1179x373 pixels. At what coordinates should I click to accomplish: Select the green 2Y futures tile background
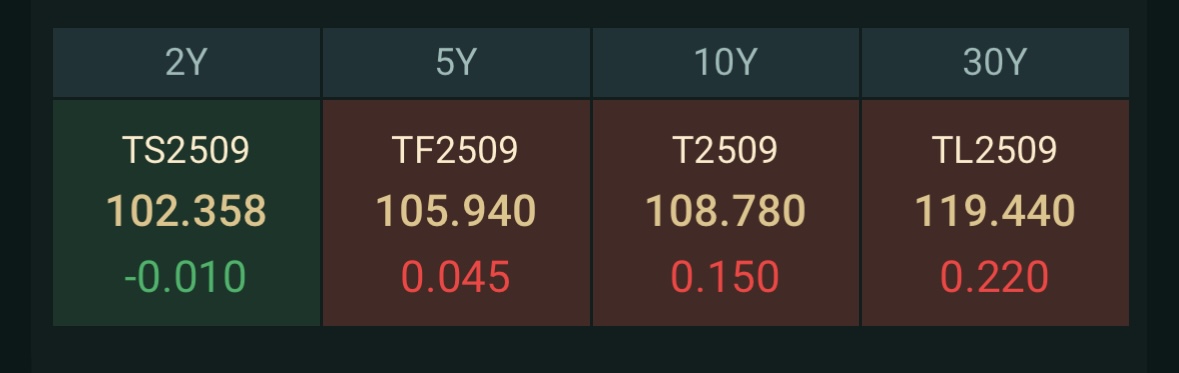186,213
